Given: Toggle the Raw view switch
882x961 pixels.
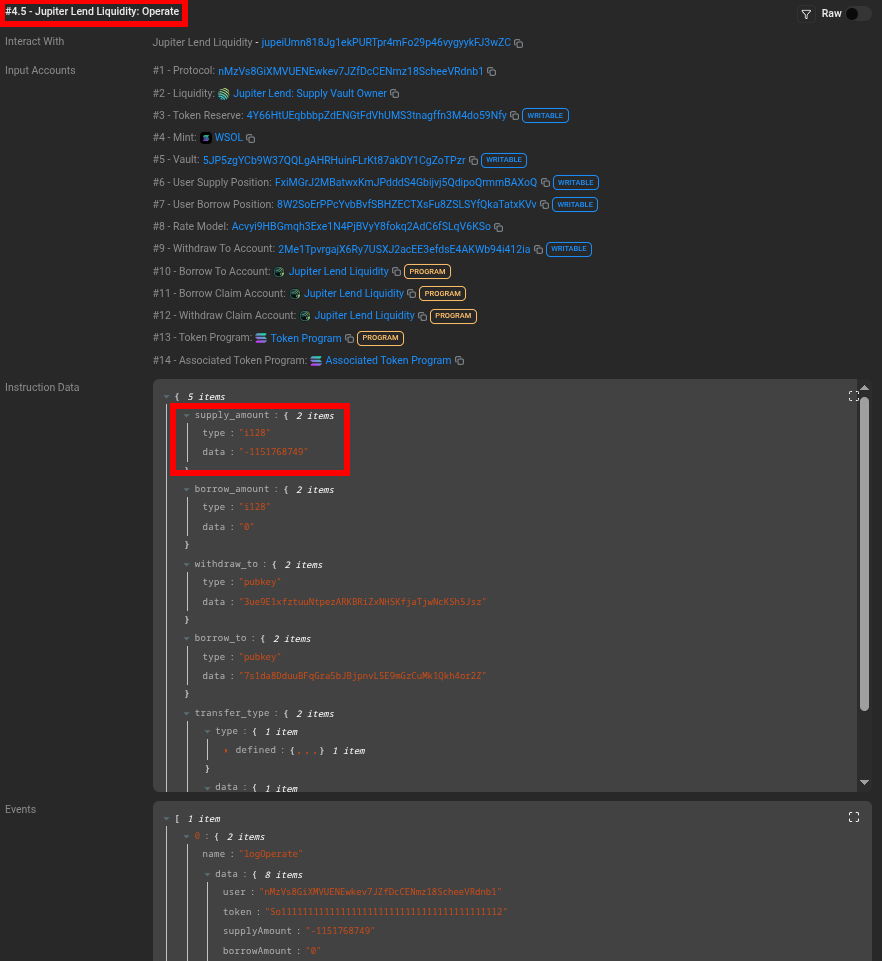Looking at the screenshot, I should [x=857, y=13].
